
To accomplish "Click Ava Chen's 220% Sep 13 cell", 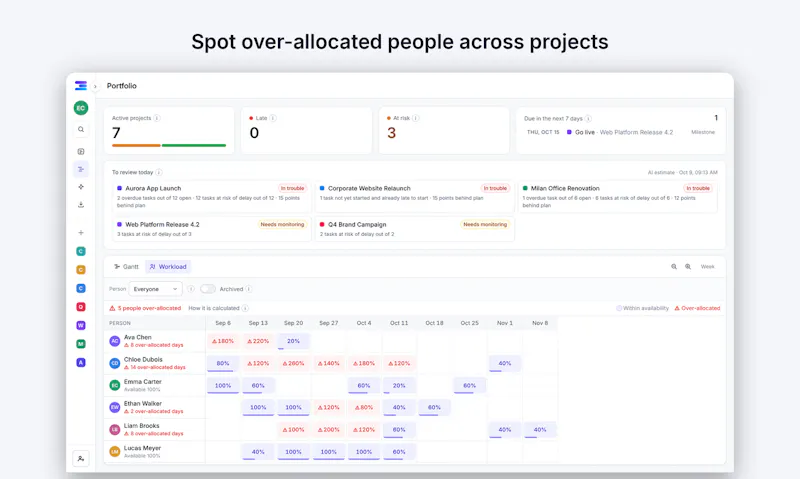I will 258,341.
